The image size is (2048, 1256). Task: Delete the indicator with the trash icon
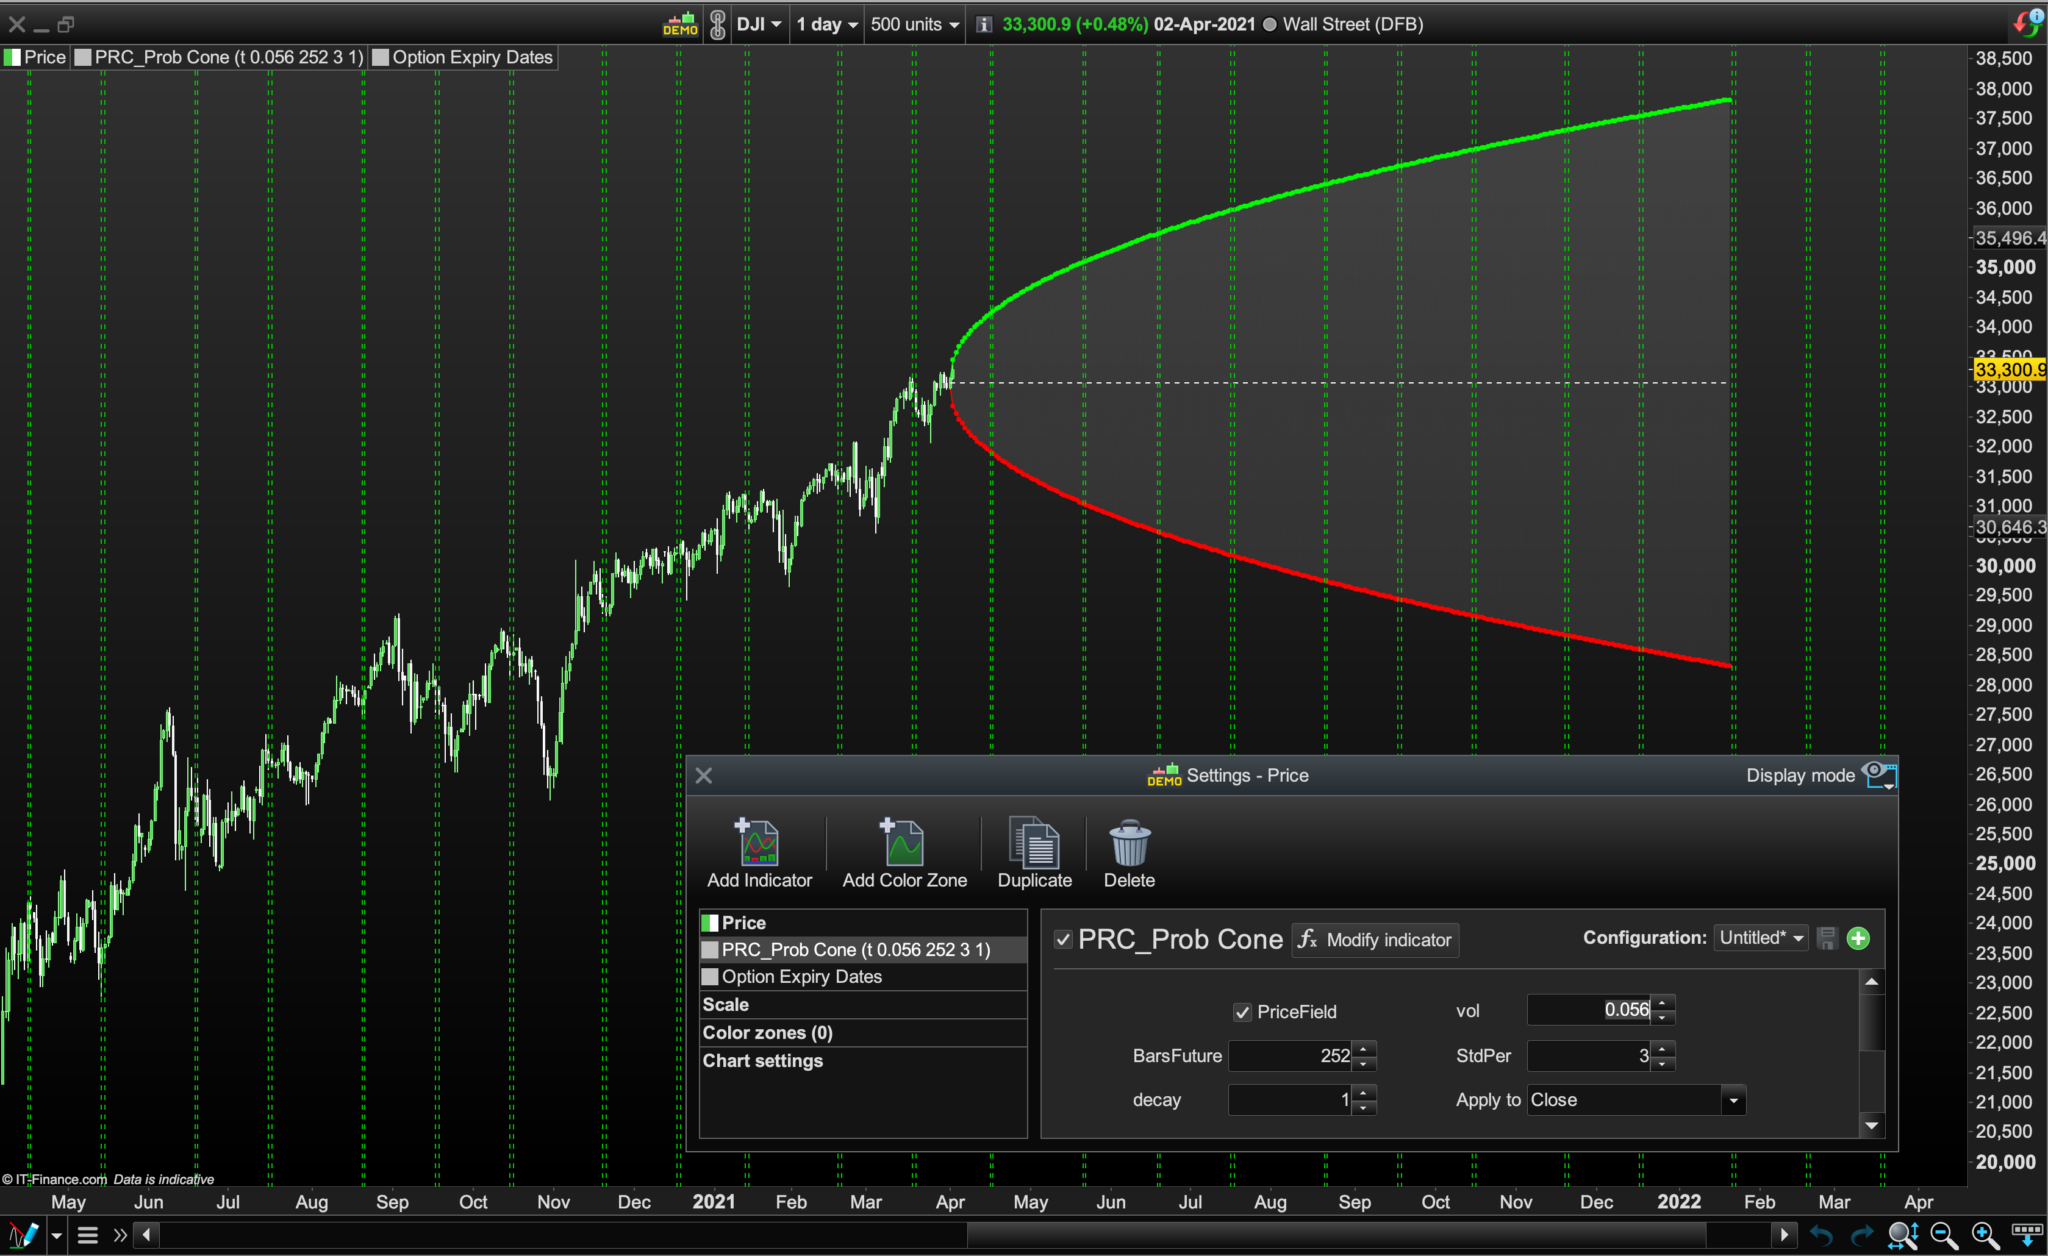1129,845
